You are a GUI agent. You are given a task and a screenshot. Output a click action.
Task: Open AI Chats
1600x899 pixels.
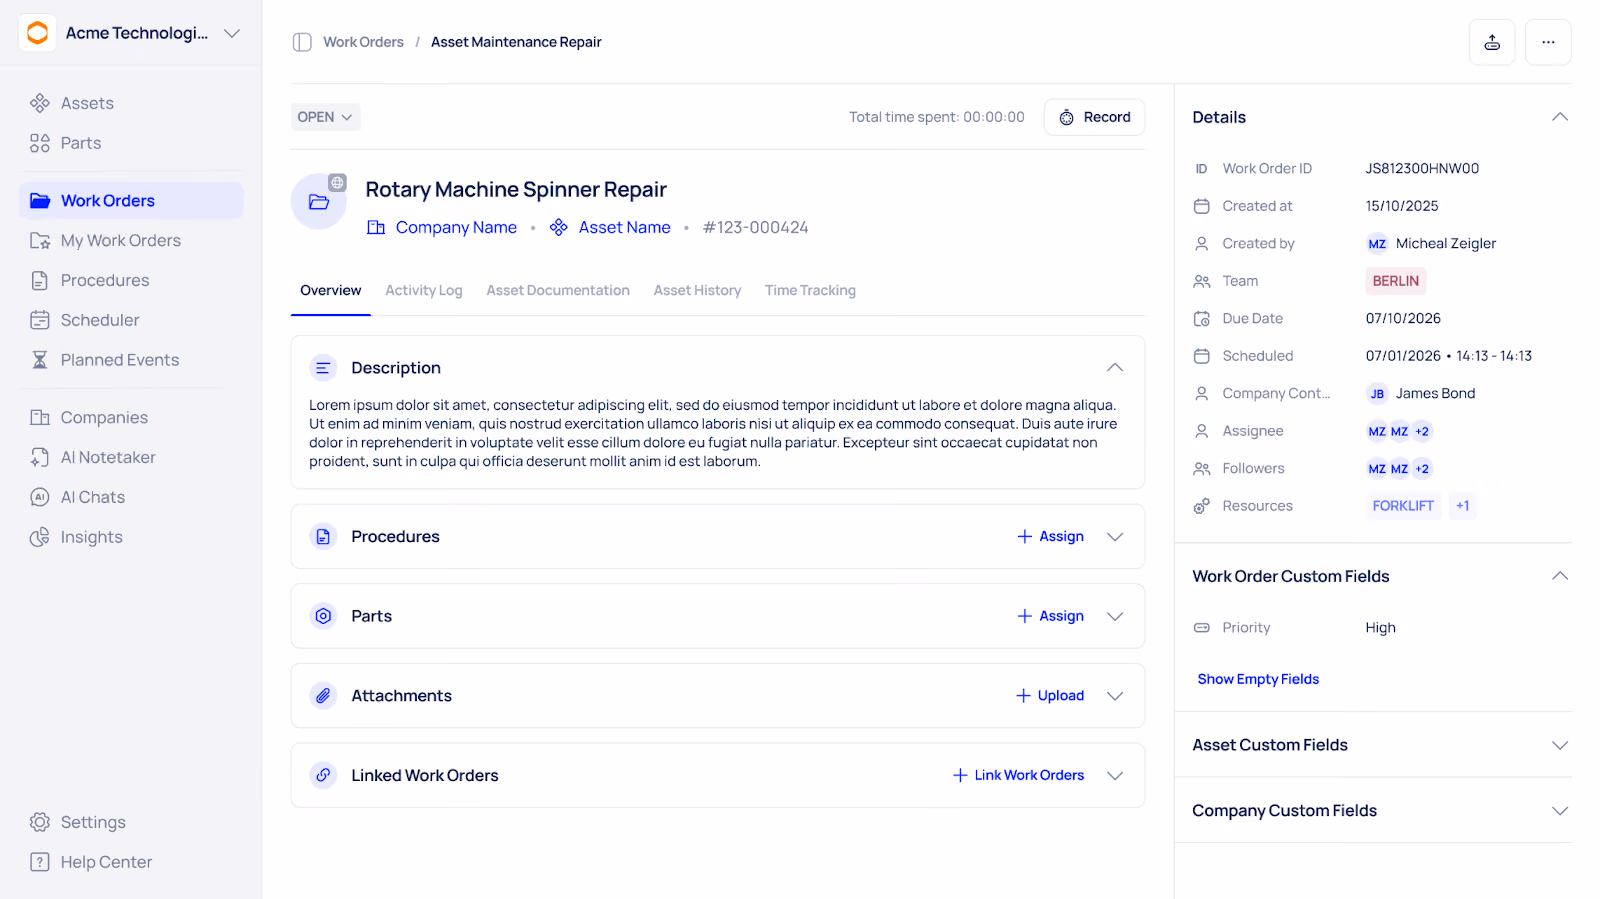click(131, 497)
